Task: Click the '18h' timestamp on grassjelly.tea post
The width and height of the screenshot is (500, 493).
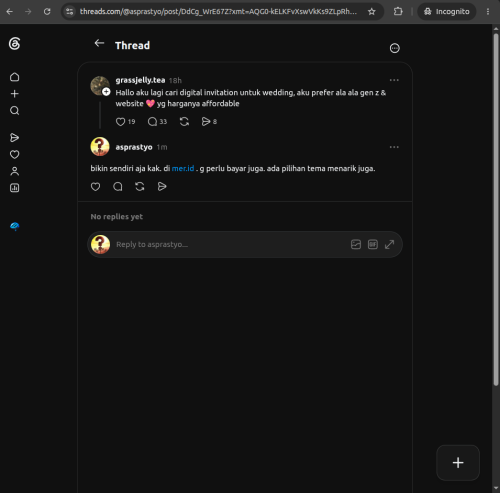Action: pos(175,80)
